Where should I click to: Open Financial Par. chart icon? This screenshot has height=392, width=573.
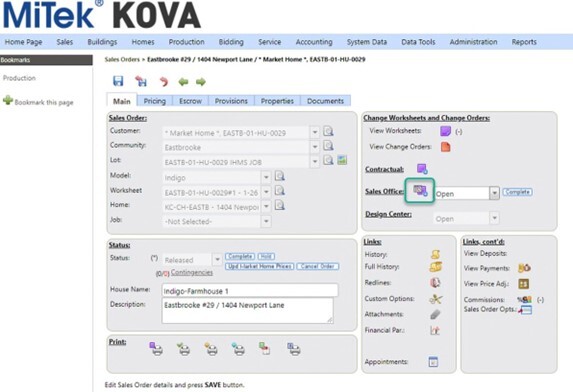[x=435, y=331]
